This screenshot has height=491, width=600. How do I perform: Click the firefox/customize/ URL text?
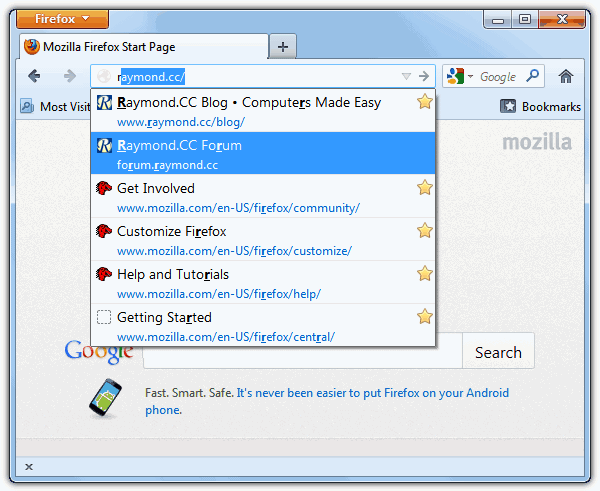[235, 251]
